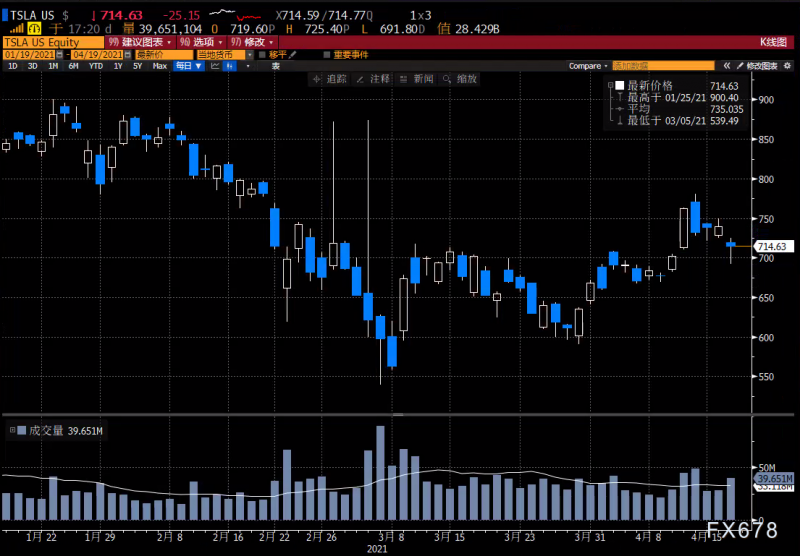The width and height of the screenshot is (800, 556).
Task: Switch to 表 table view
Action: (x=276, y=66)
